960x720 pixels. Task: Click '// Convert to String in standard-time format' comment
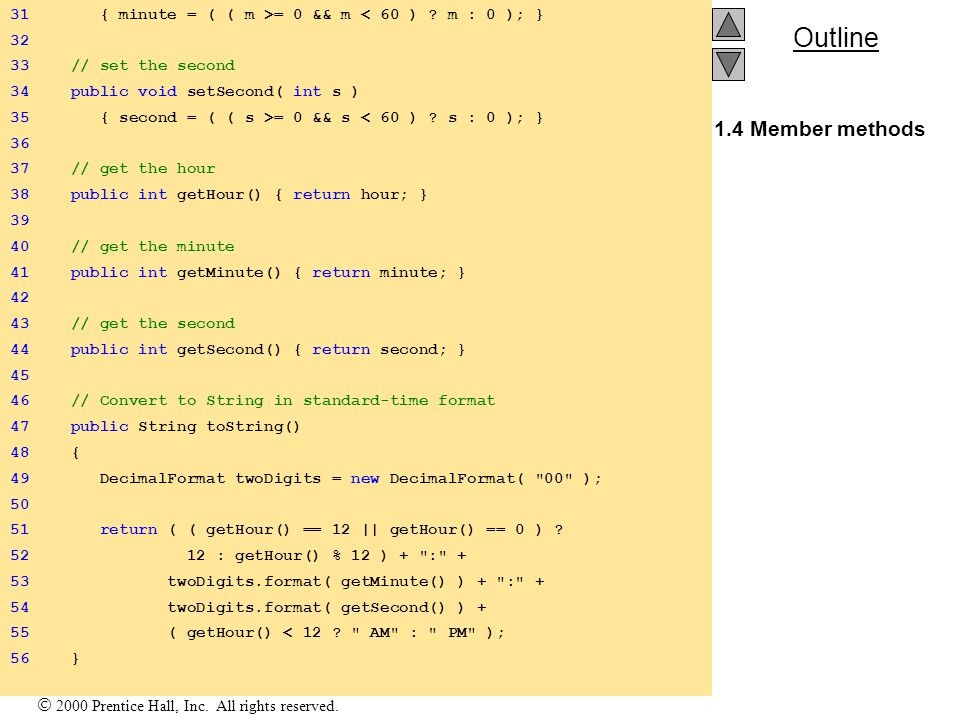[283, 400]
